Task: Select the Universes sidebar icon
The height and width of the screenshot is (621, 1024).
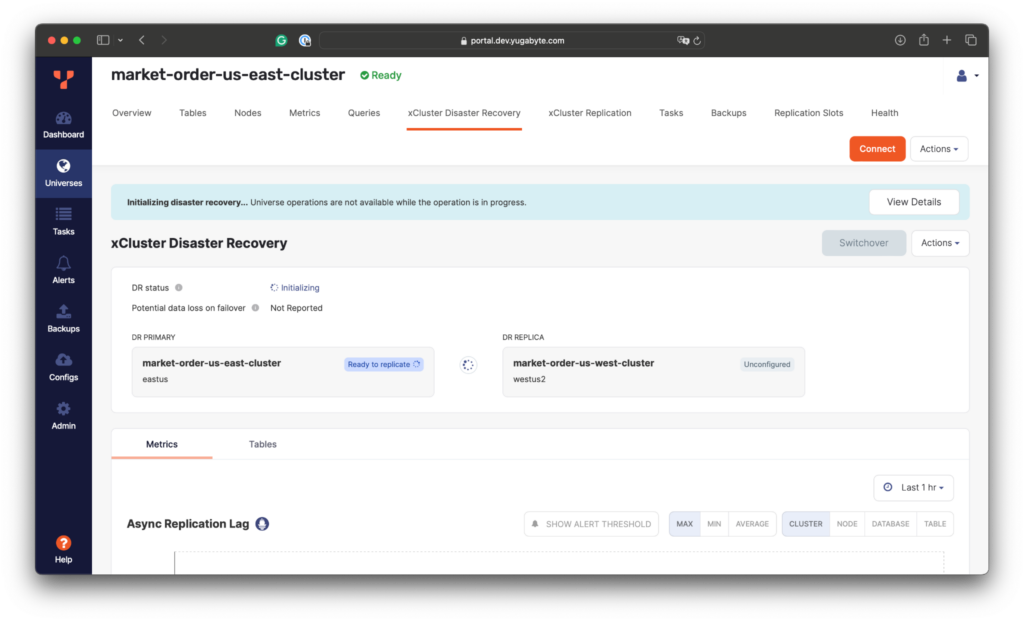Action: 63,171
